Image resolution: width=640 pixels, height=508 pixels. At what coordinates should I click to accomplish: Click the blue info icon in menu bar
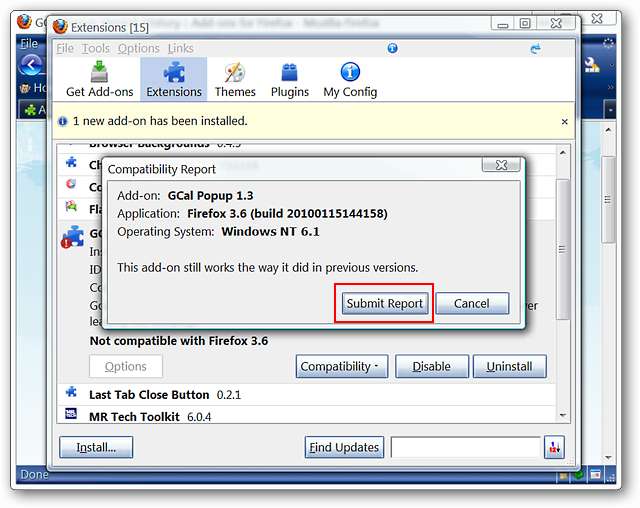pyautogui.click(x=393, y=48)
